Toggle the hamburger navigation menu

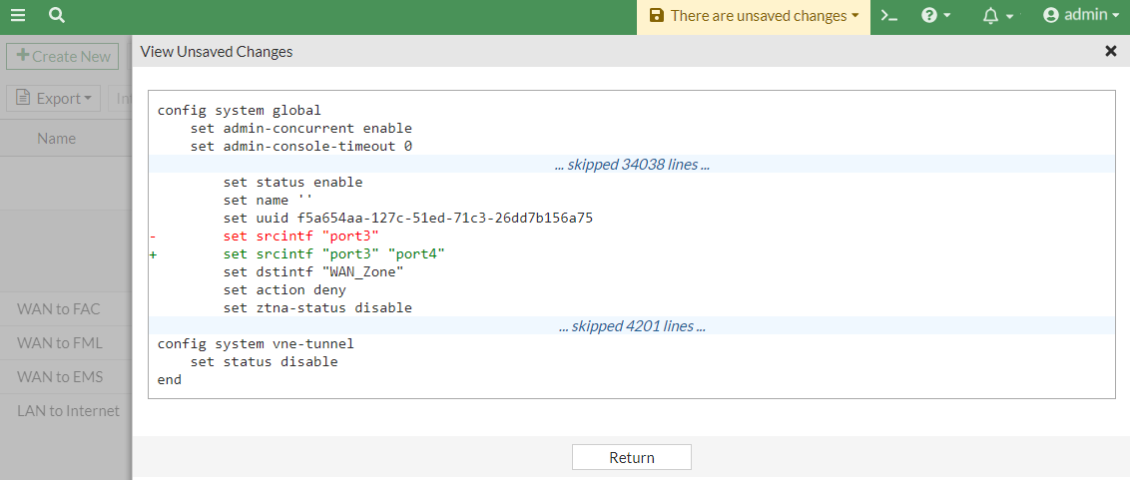point(18,16)
